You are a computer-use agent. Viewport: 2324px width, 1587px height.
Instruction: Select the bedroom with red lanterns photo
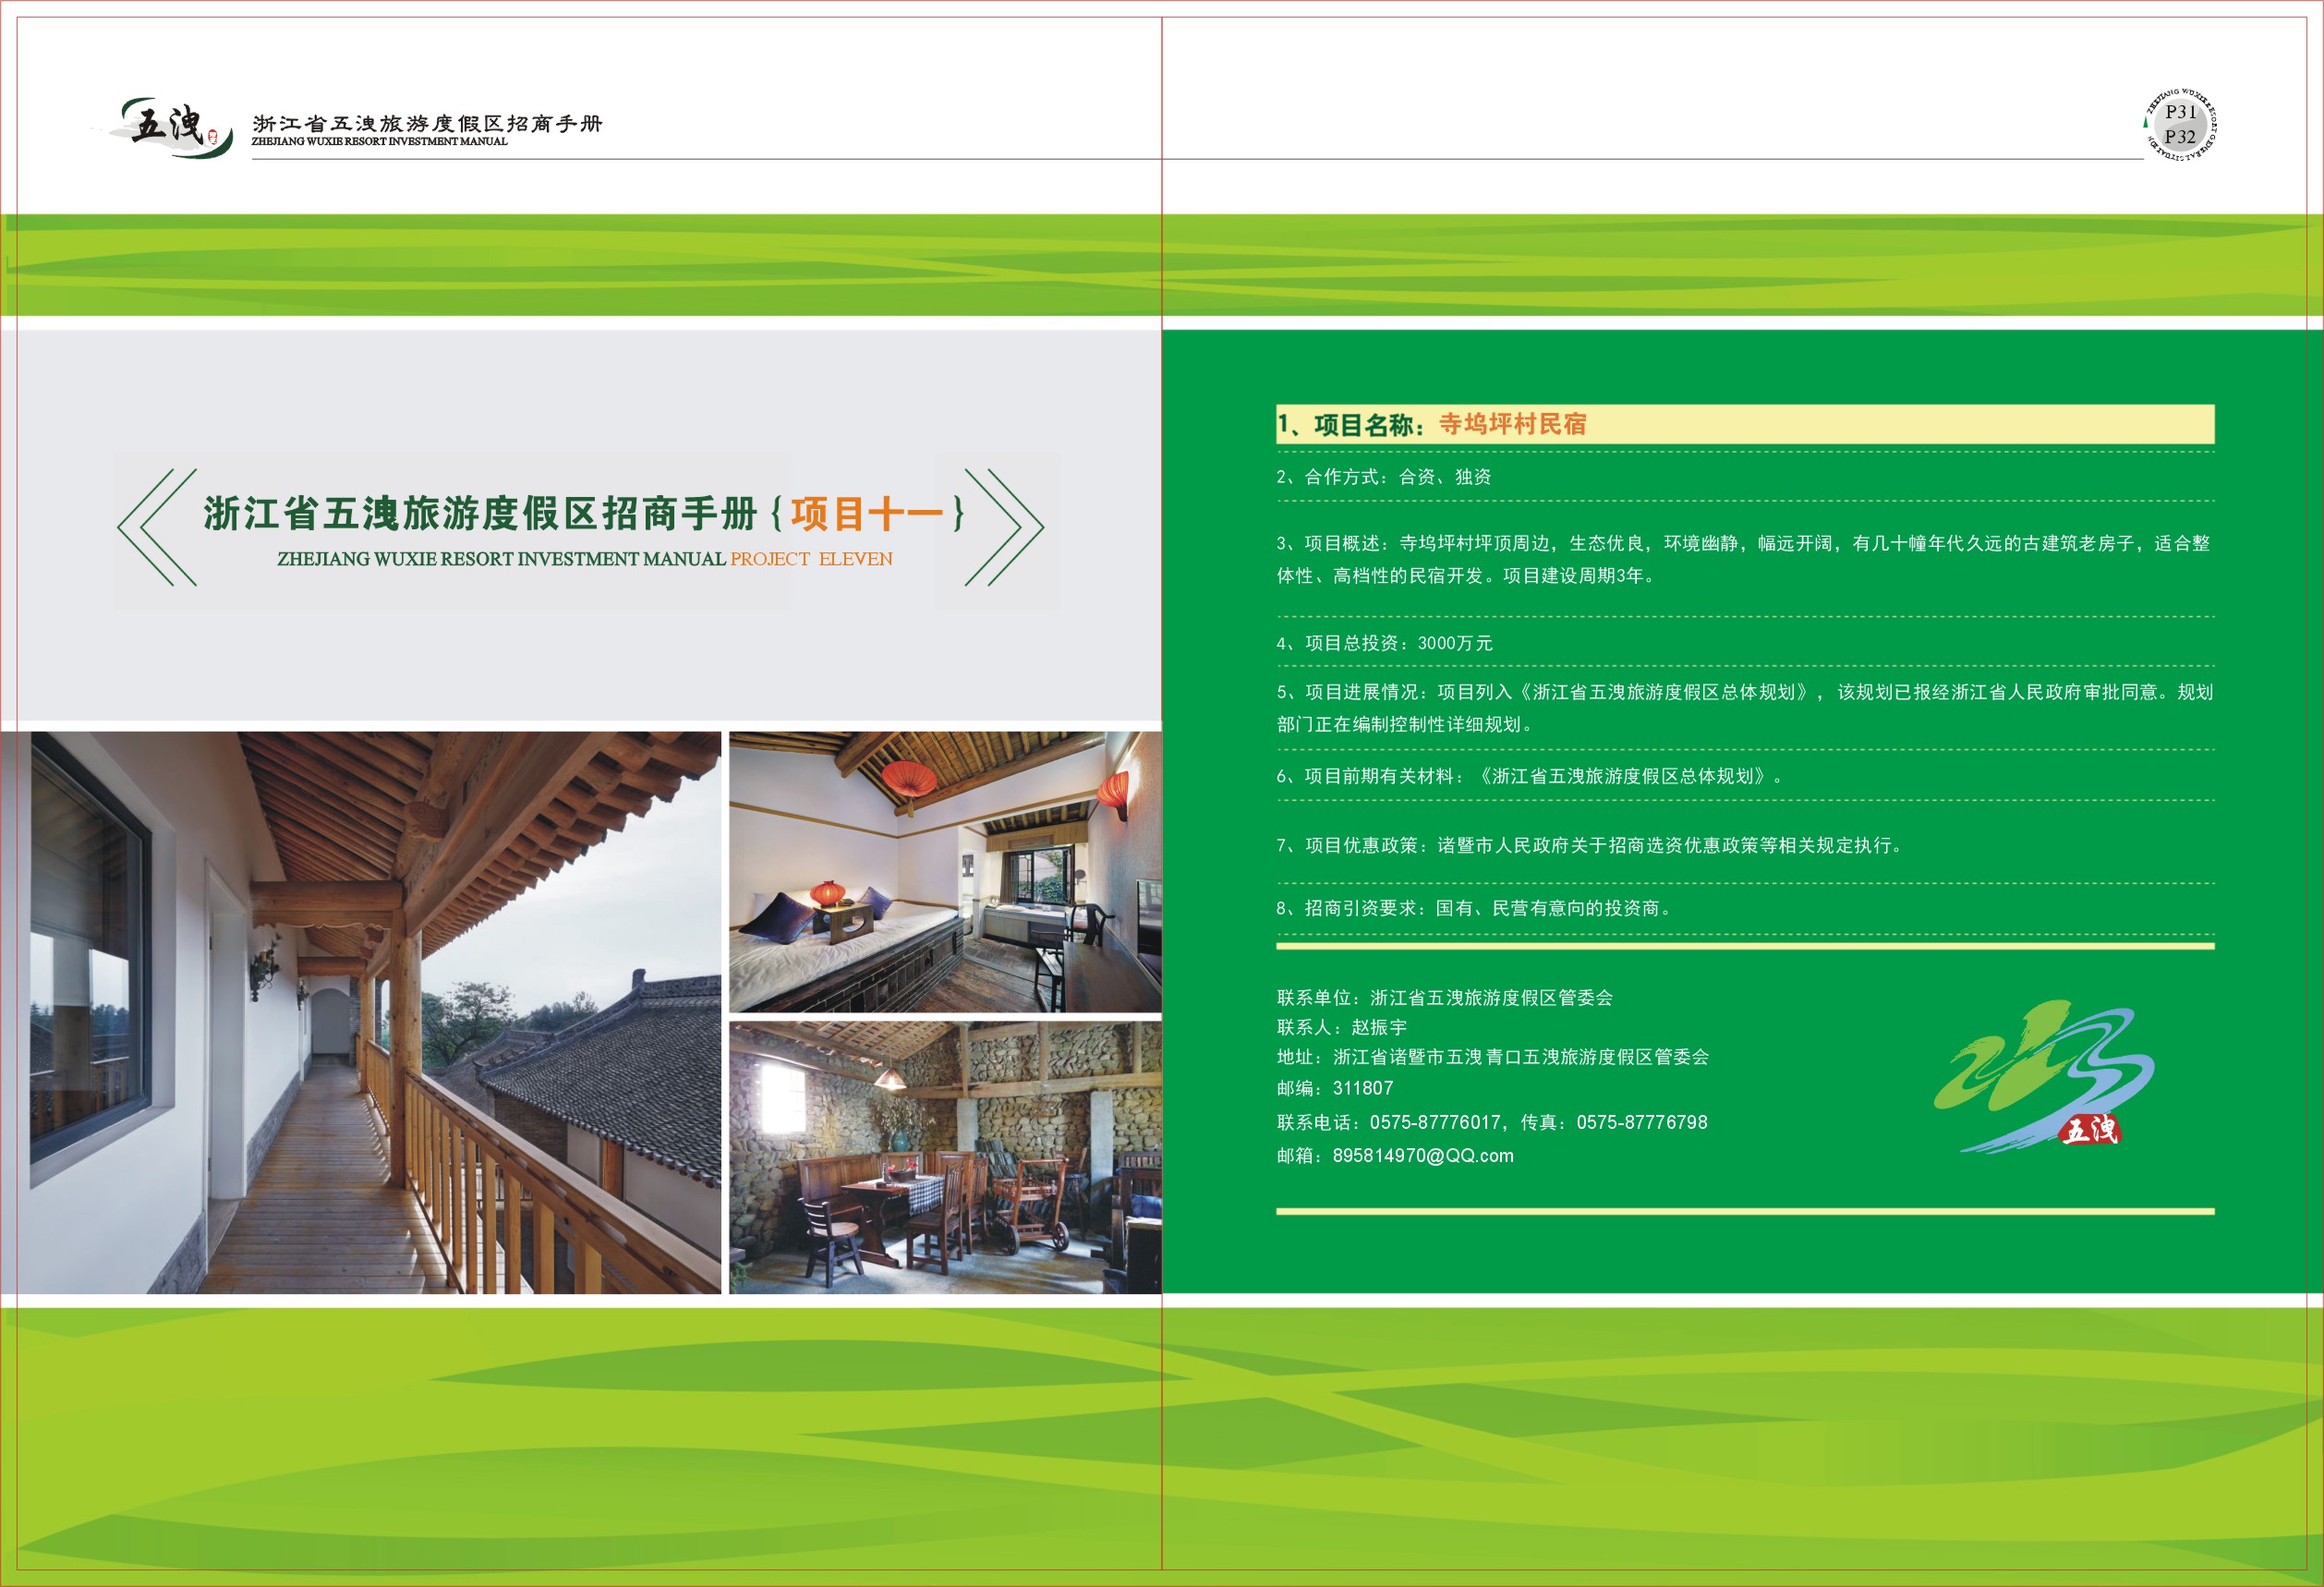[x=945, y=871]
